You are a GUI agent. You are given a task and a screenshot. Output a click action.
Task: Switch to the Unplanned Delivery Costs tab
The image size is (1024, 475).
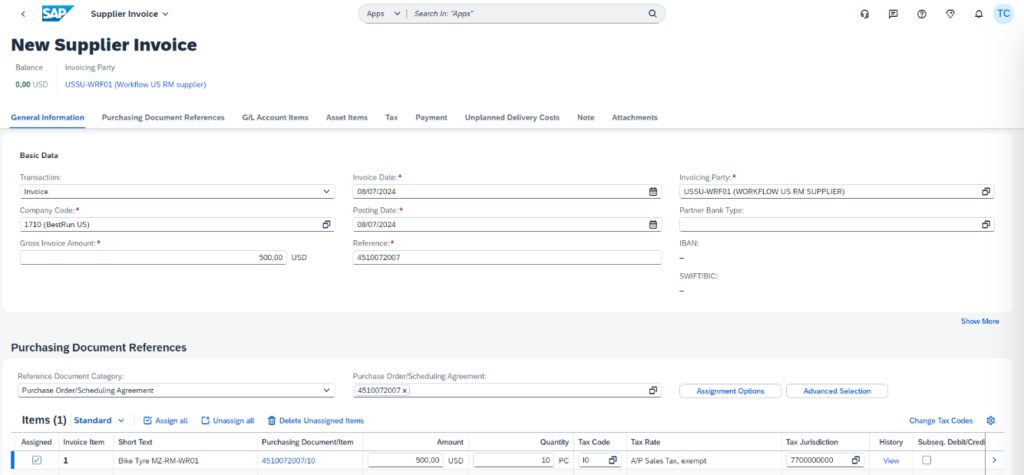tap(511, 118)
